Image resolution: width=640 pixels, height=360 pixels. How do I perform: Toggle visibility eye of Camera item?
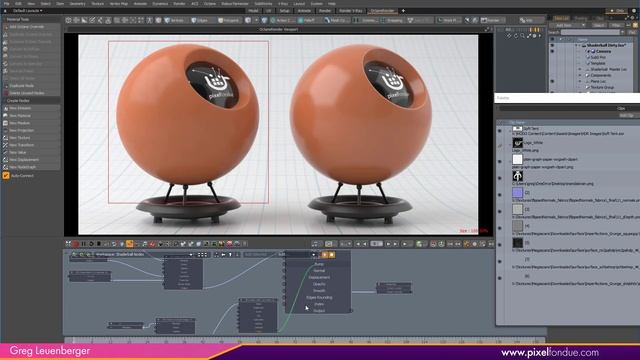(552, 51)
